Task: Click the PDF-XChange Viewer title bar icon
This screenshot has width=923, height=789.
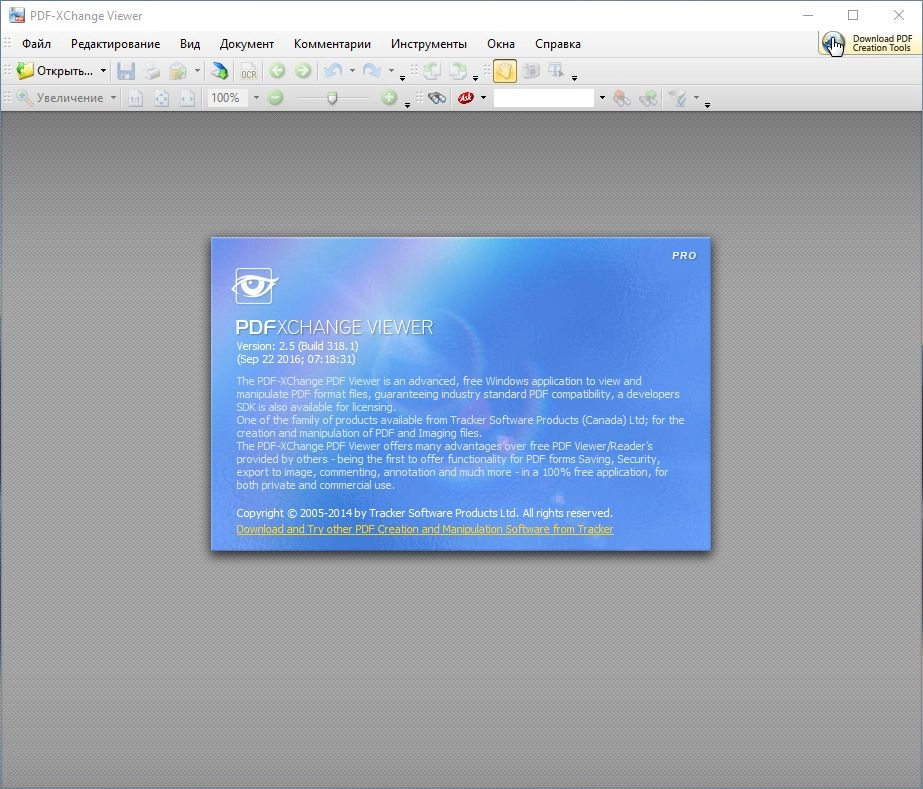Action: pyautogui.click(x=16, y=15)
